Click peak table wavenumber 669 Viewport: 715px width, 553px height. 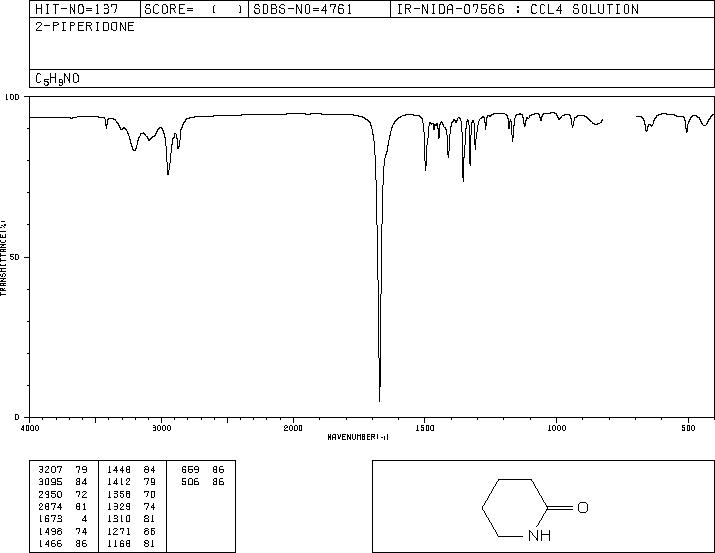coord(190,470)
